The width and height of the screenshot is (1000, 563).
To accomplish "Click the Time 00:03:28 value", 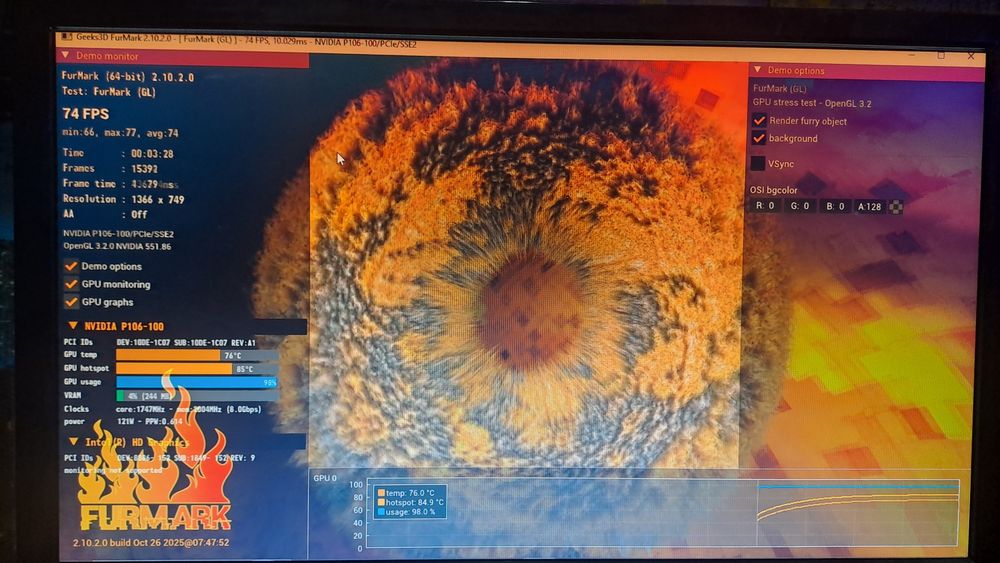I will coord(152,154).
